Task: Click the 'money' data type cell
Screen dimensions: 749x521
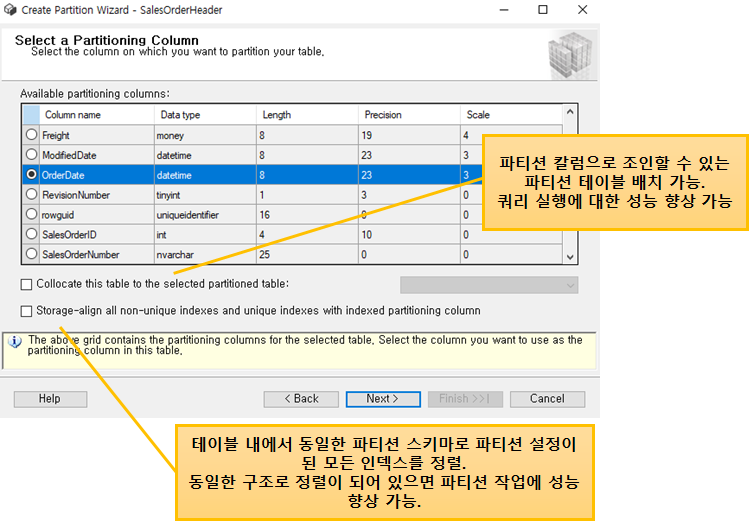Action: tap(205, 135)
